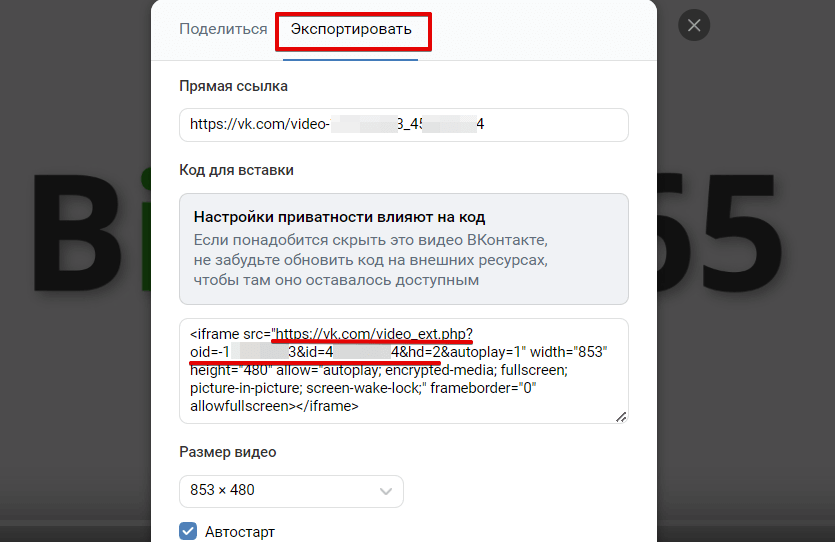835x542 pixels.
Task: Click the Прямая ссылка label
Action: tap(233, 86)
